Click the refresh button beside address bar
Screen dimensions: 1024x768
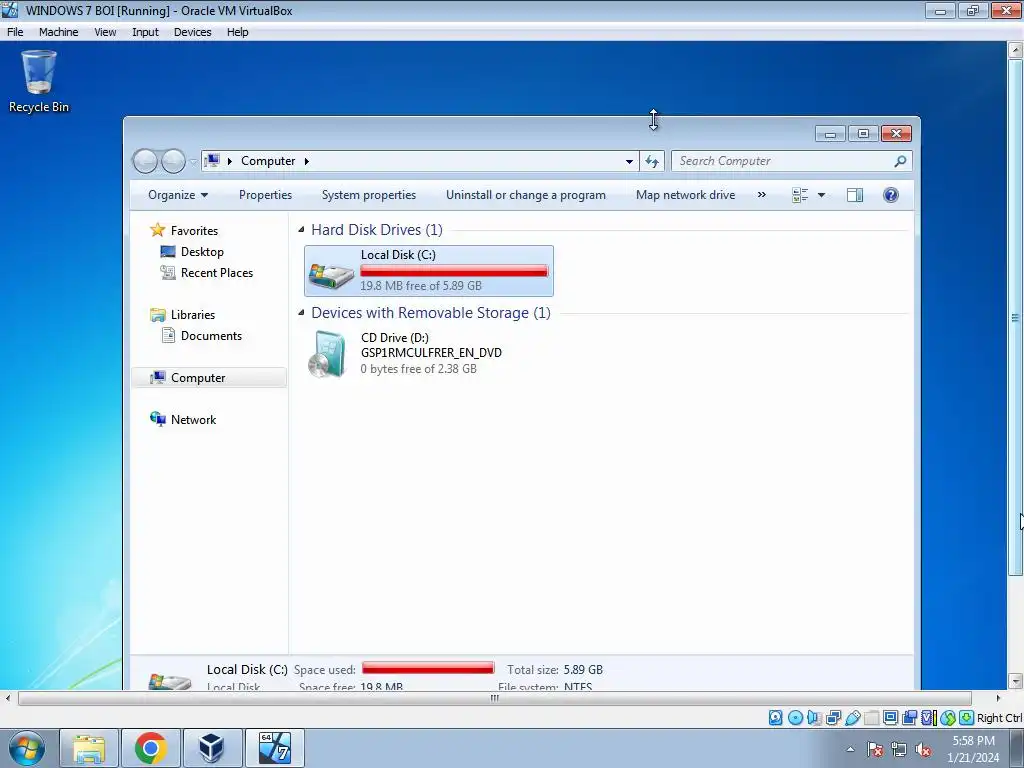coord(652,161)
